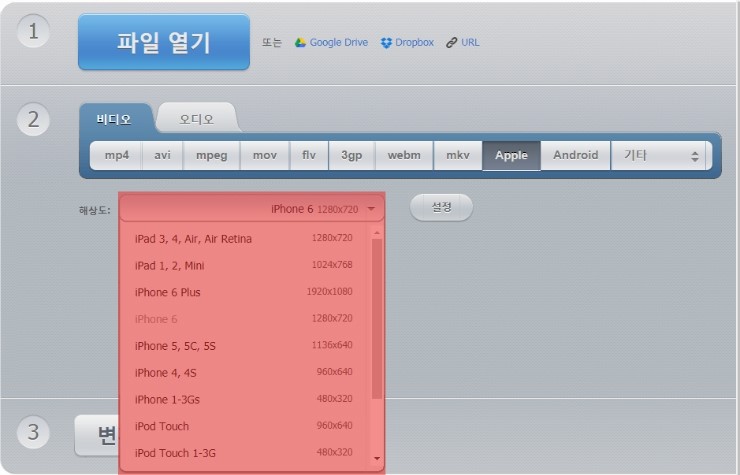
Task: Open the URL link
Action: pyautogui.click(x=470, y=42)
